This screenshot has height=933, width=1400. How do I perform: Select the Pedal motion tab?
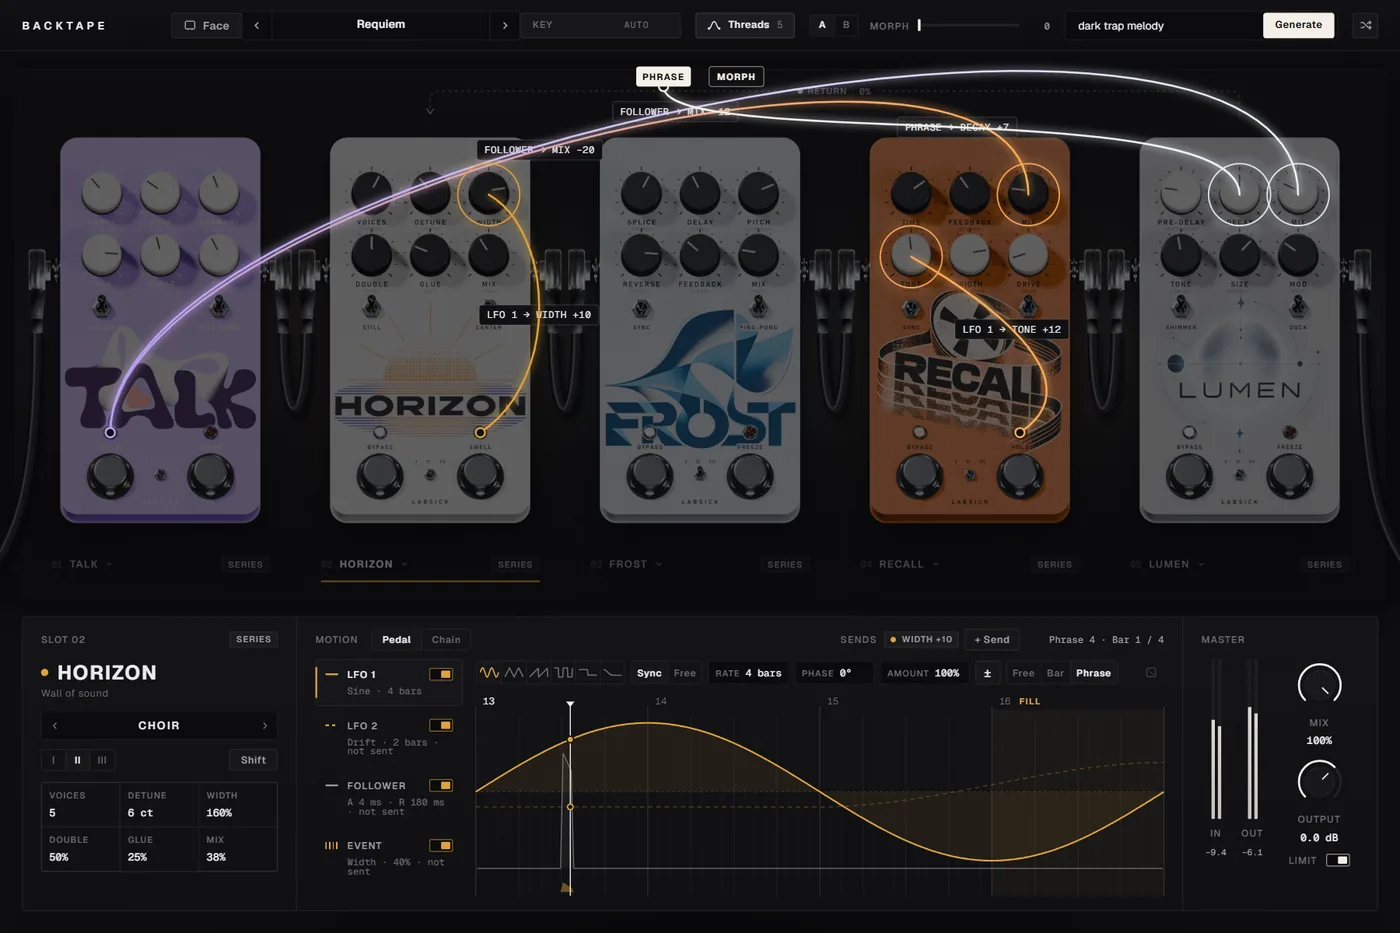tap(396, 640)
